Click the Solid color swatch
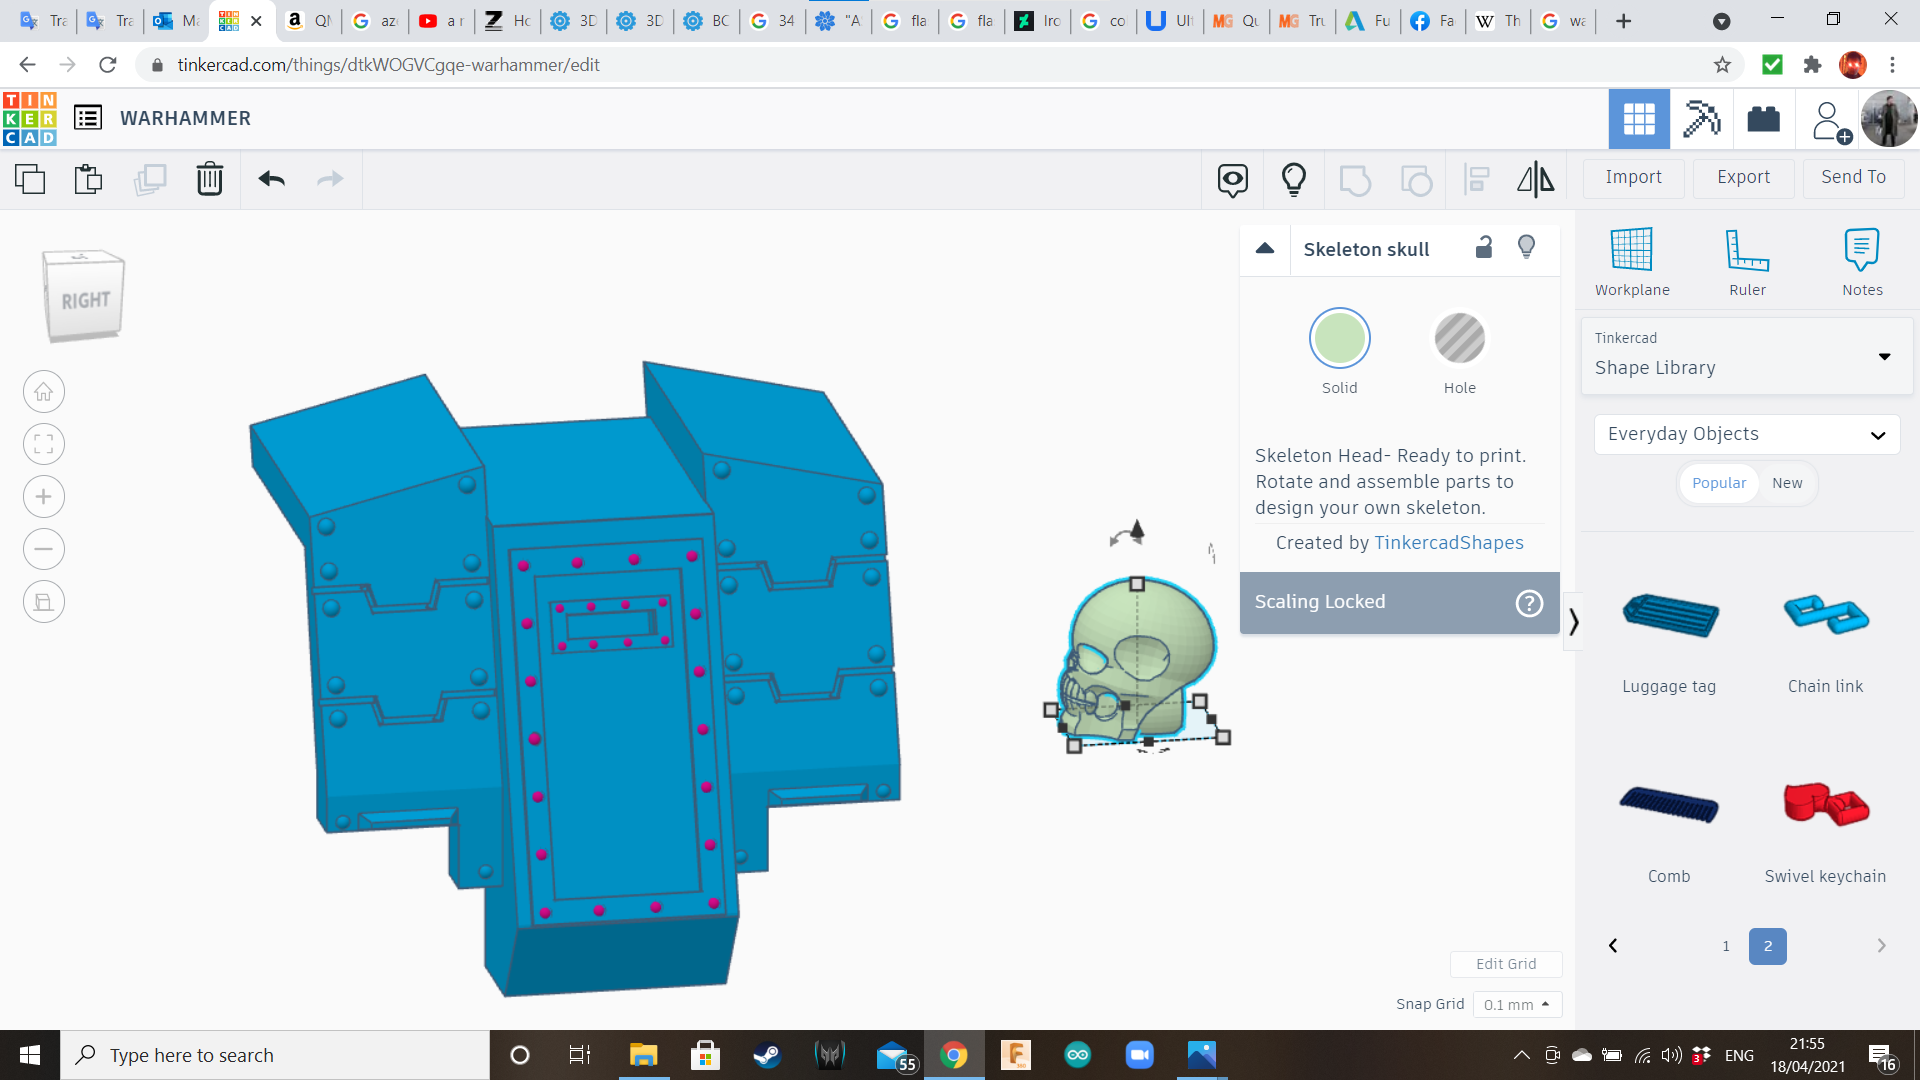1920x1080 pixels. coord(1339,339)
